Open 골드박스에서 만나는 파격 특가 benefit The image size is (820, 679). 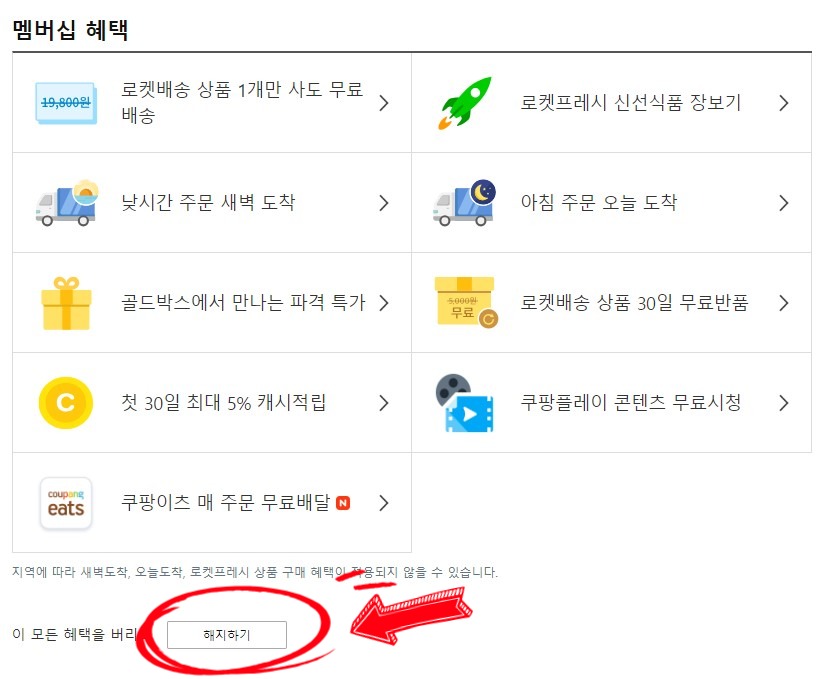212,303
